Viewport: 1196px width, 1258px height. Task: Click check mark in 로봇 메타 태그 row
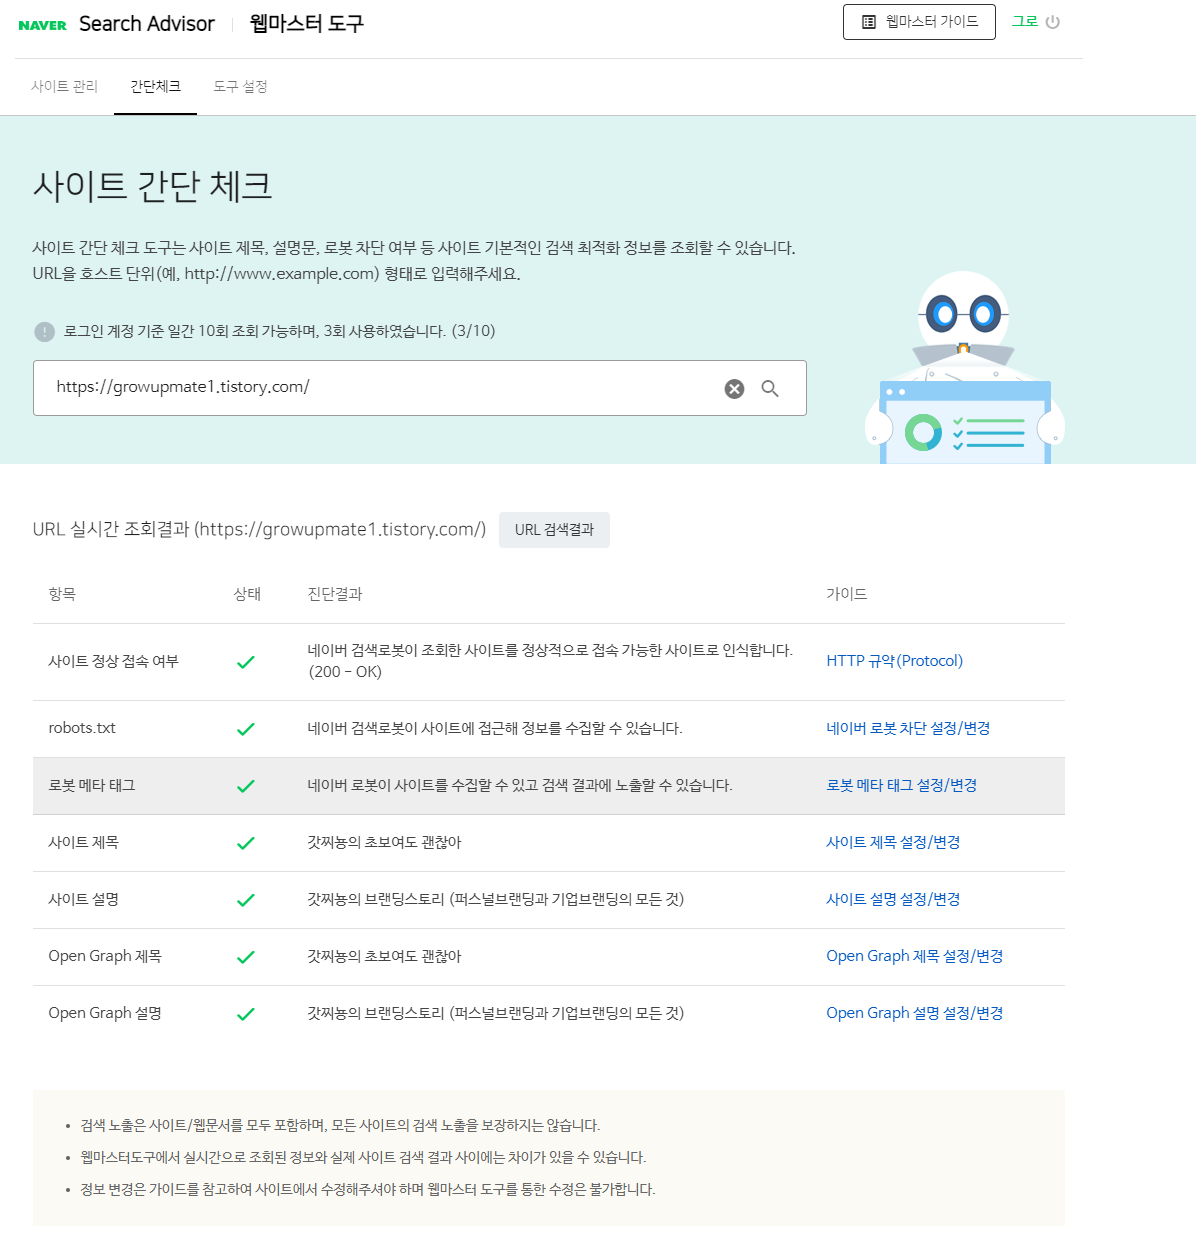click(246, 786)
